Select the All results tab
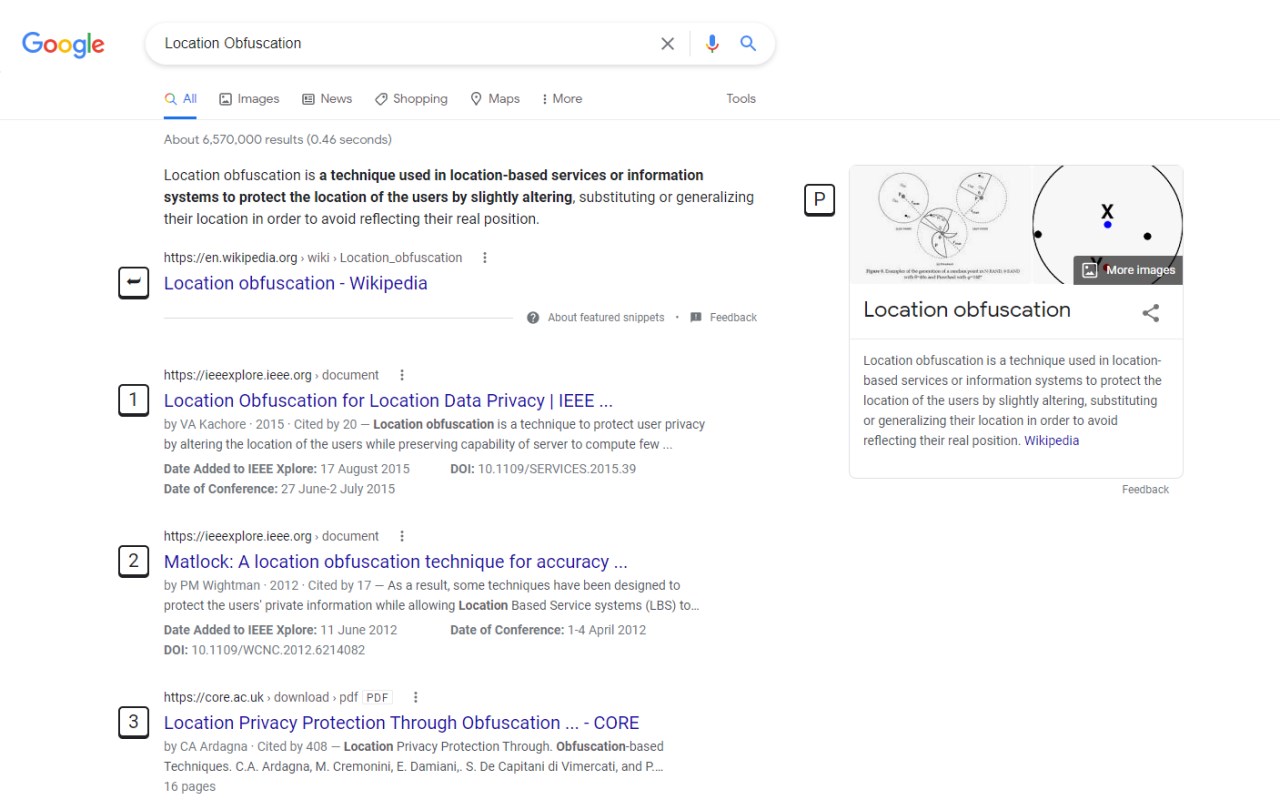 tap(181, 99)
